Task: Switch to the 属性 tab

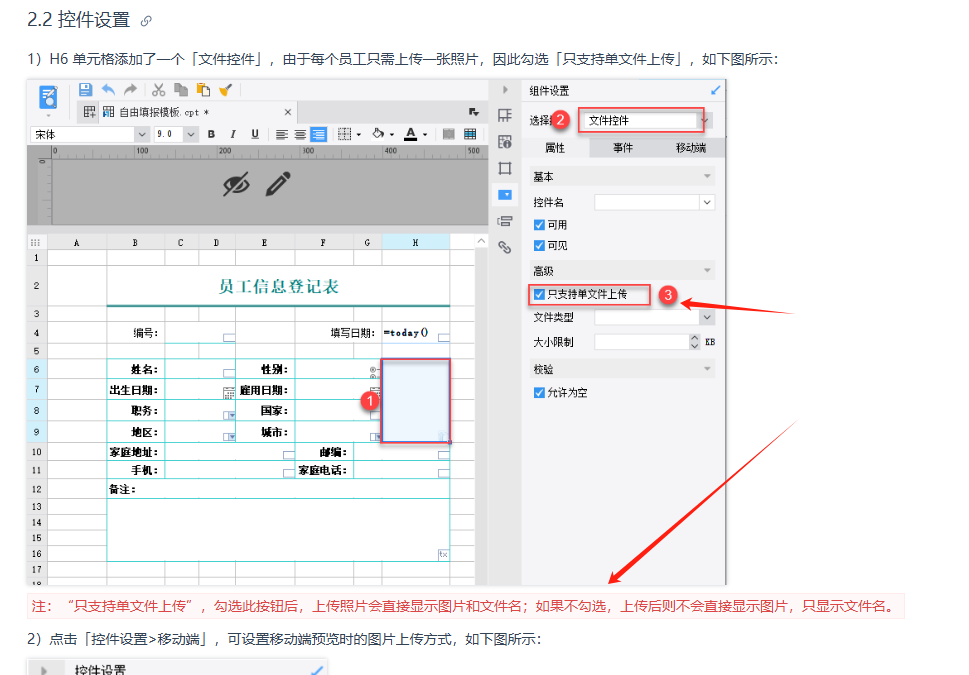Action: pos(555,148)
